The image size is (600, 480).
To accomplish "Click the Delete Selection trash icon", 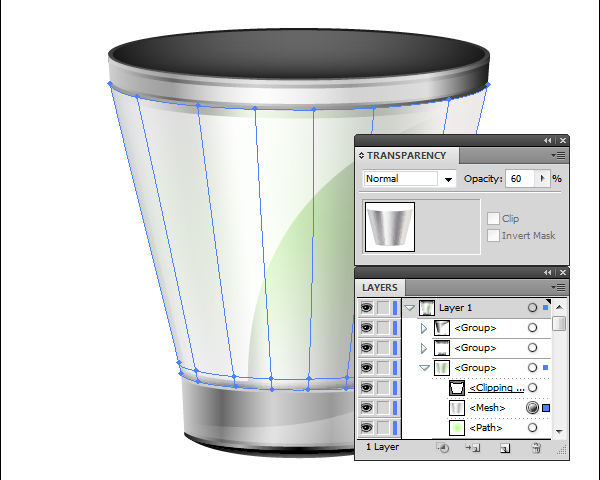I will point(536,447).
